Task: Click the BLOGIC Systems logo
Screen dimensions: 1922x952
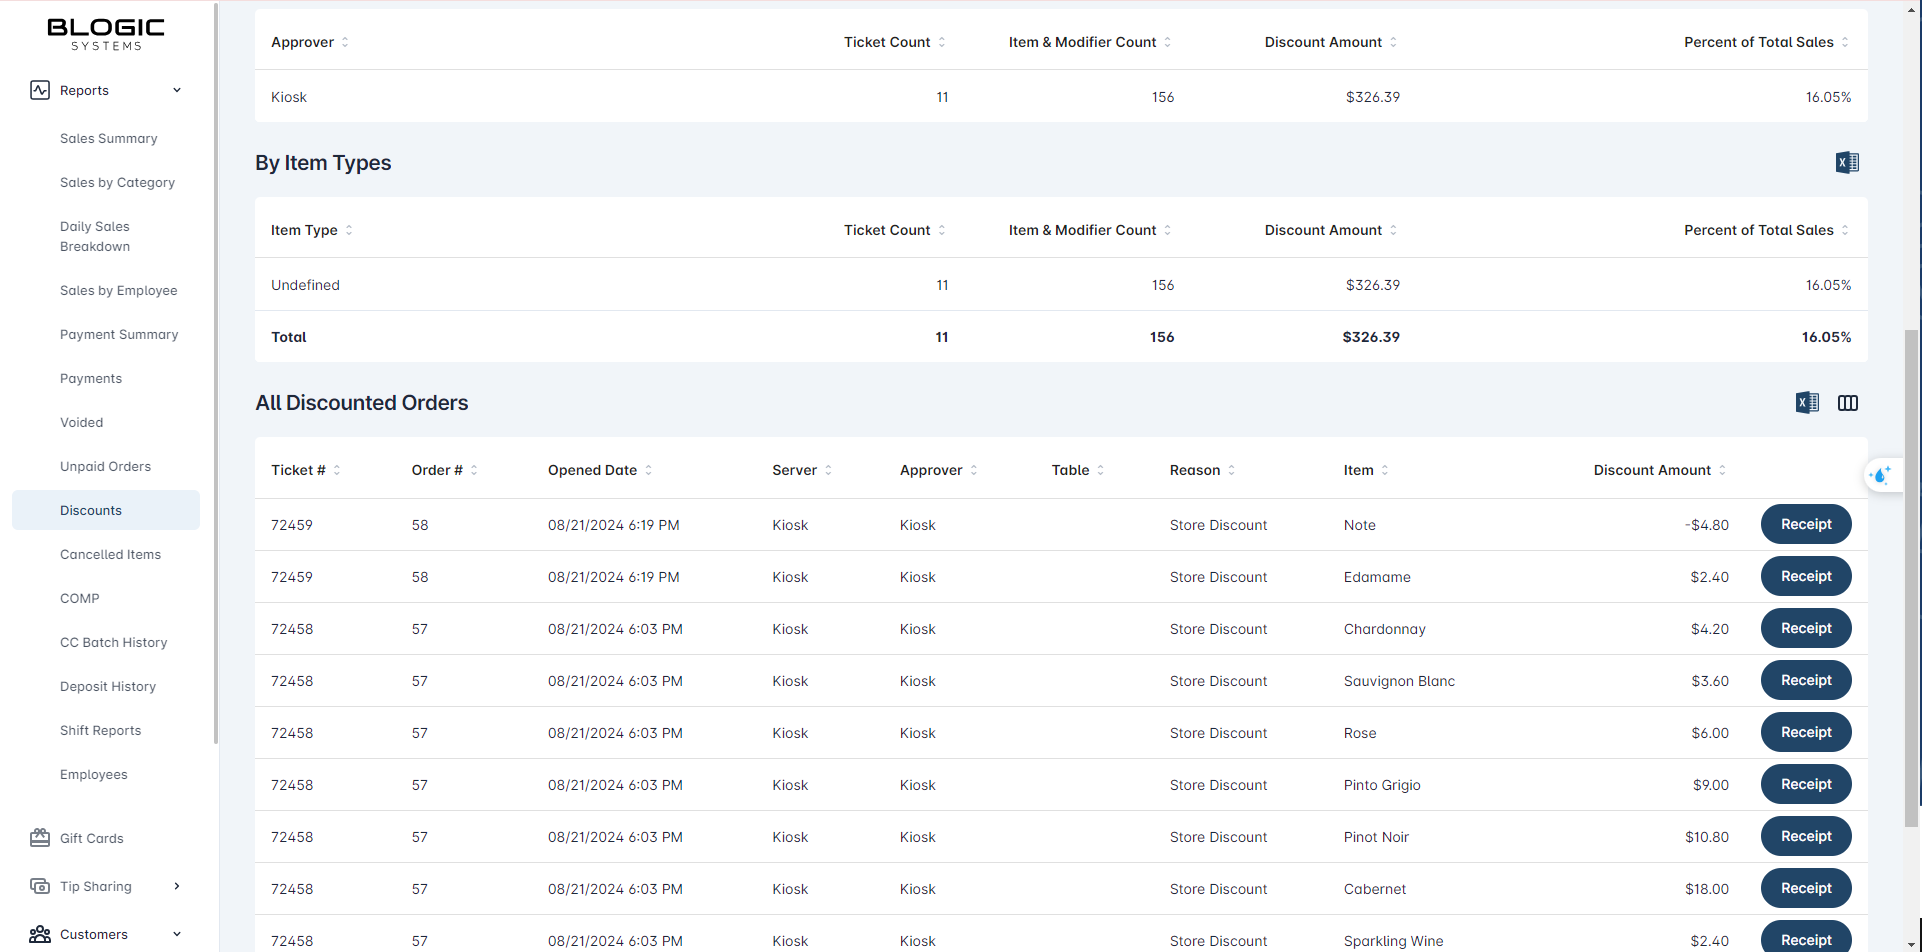Action: click(x=106, y=33)
